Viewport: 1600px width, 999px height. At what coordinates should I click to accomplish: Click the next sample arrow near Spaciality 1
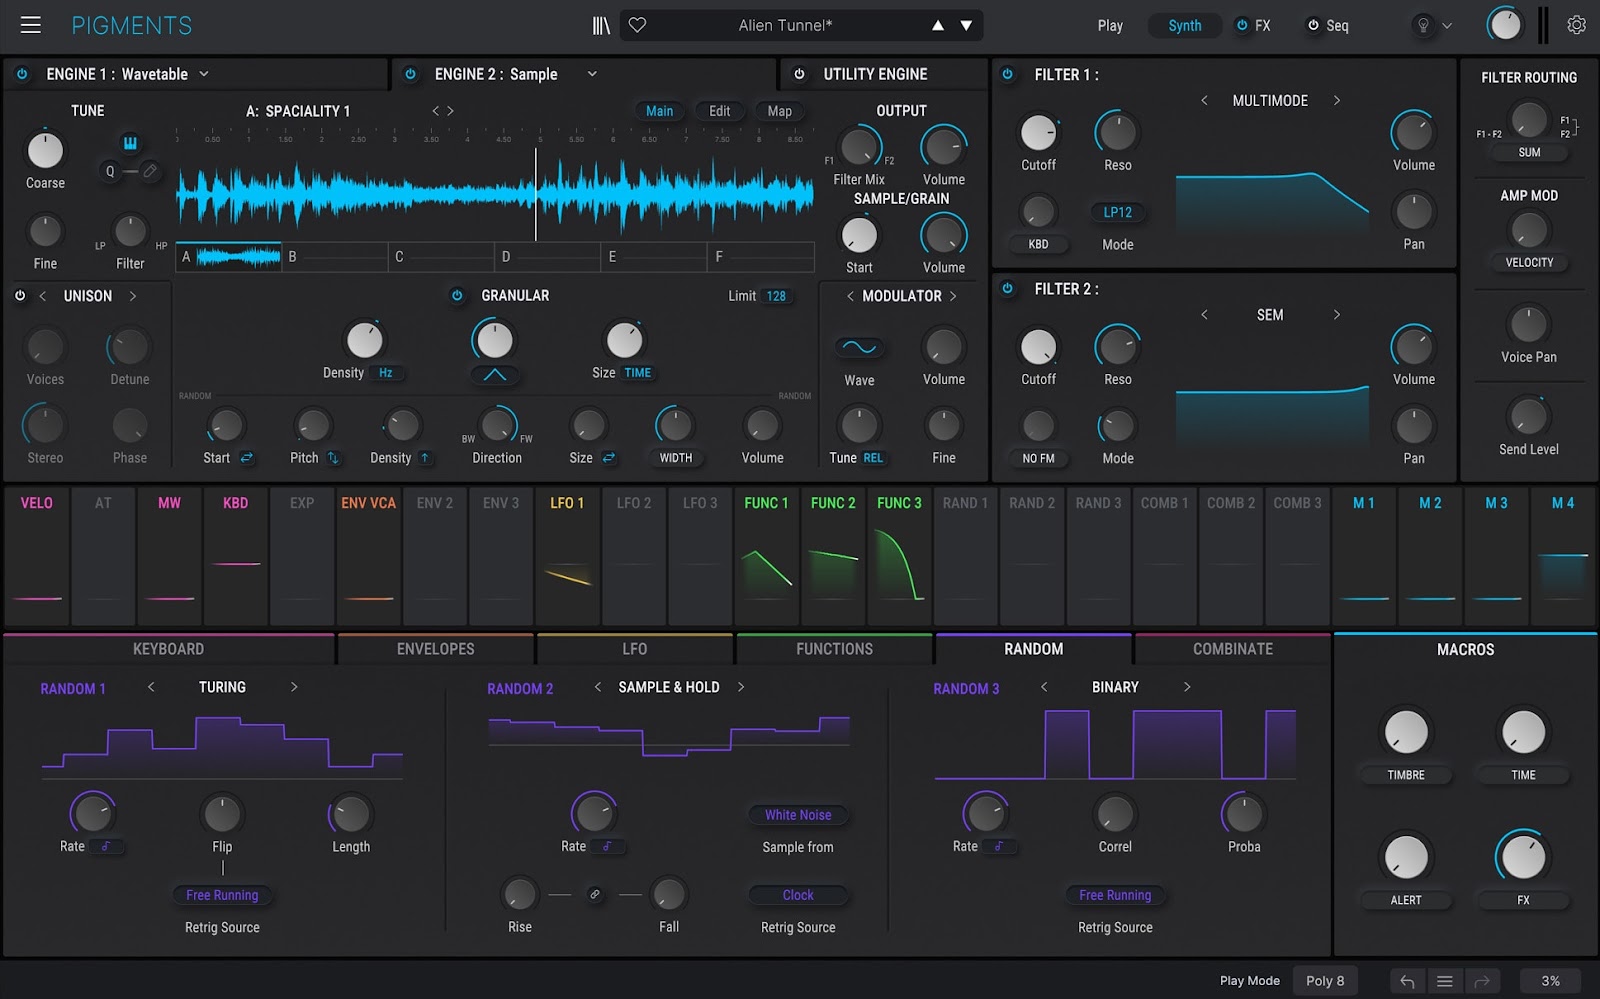451,111
